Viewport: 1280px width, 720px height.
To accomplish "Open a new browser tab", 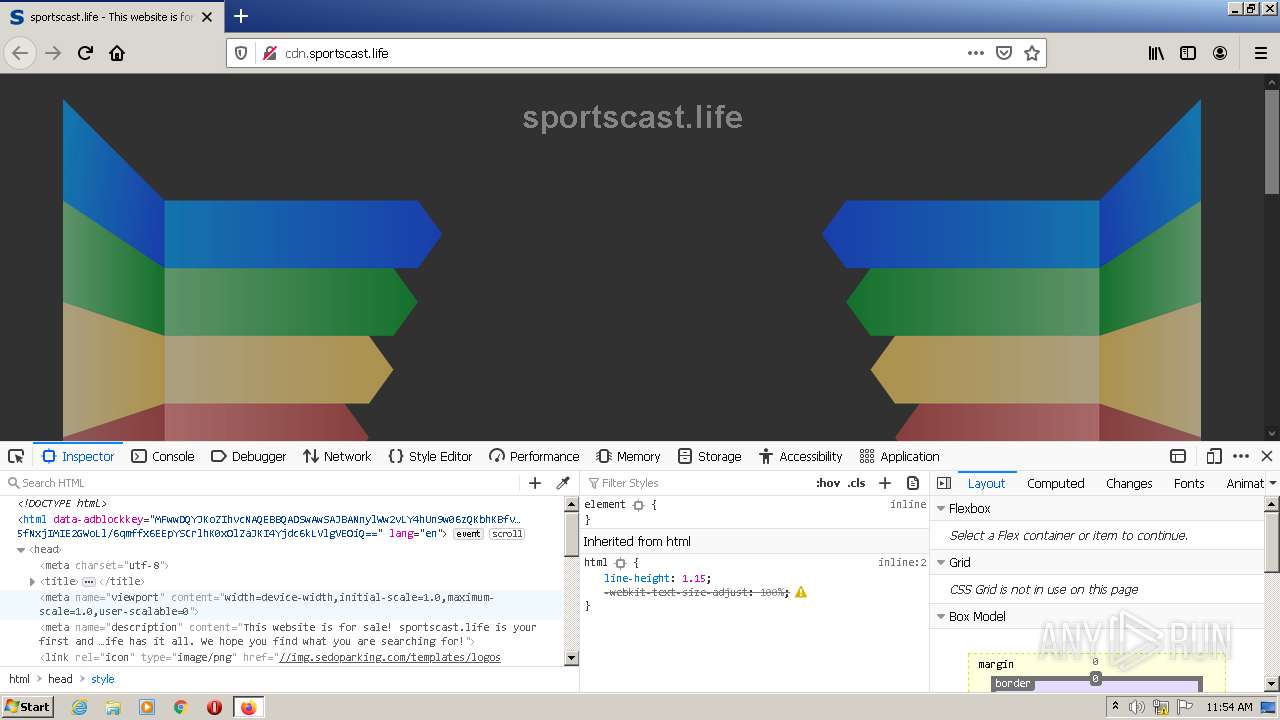I will coord(240,16).
